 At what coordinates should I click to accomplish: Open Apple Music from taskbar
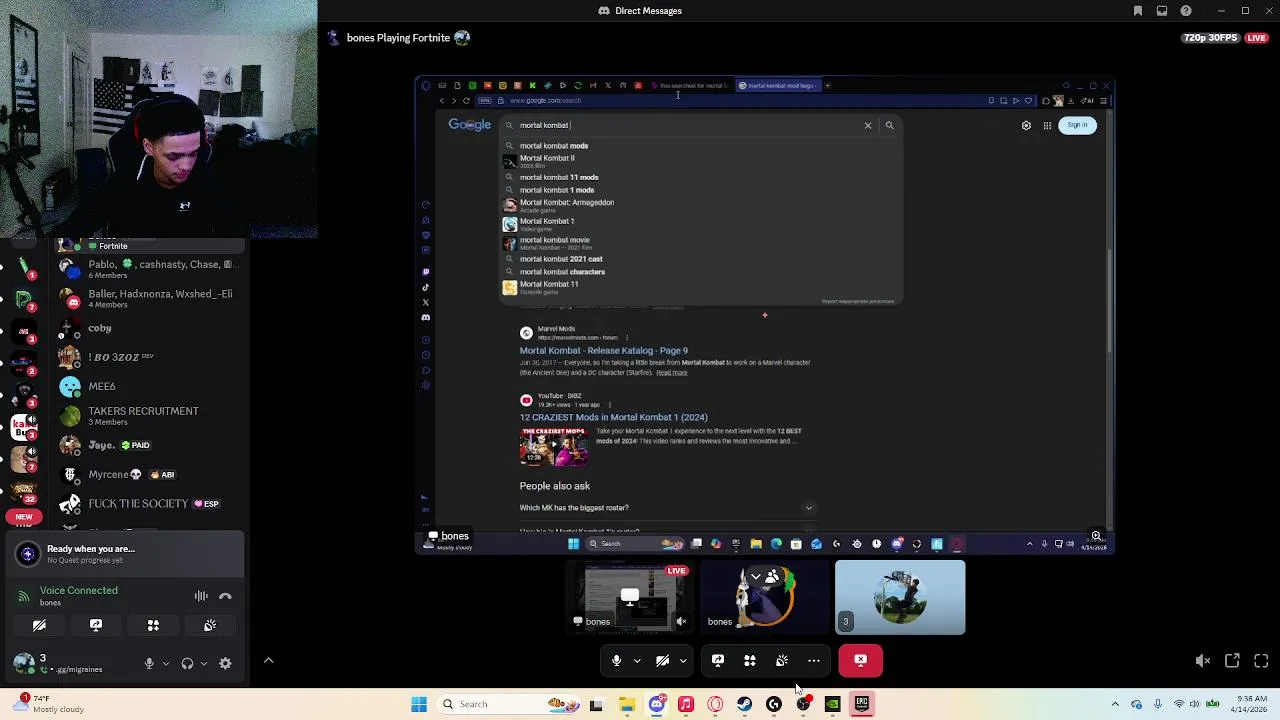point(685,704)
